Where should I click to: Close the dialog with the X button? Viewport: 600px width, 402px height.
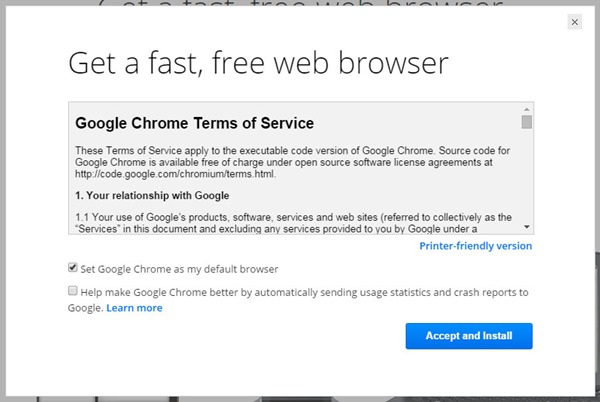pos(574,22)
